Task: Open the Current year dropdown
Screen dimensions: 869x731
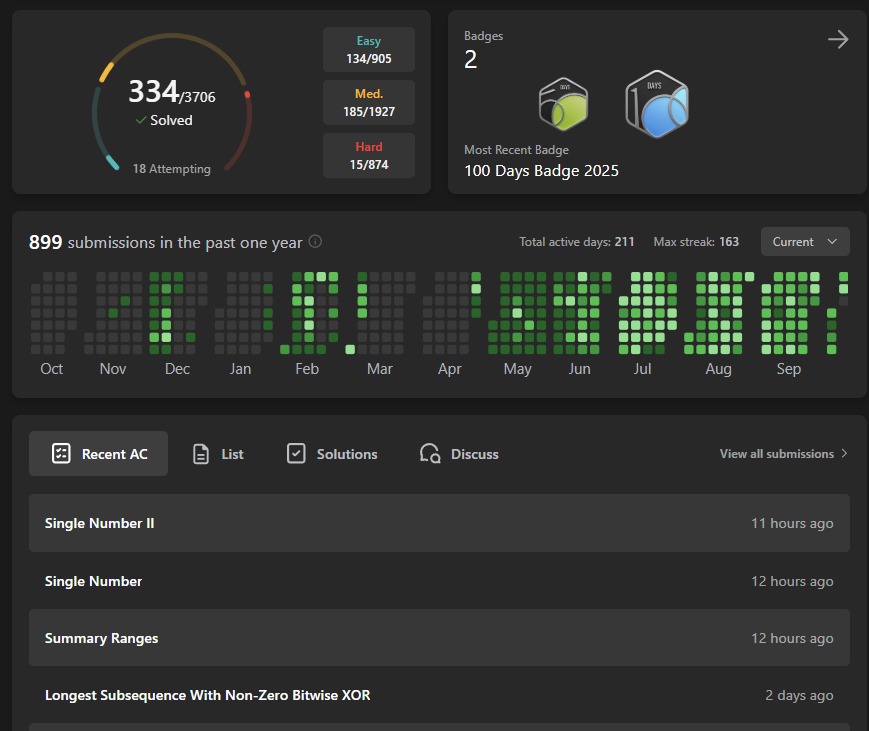Action: pos(805,242)
